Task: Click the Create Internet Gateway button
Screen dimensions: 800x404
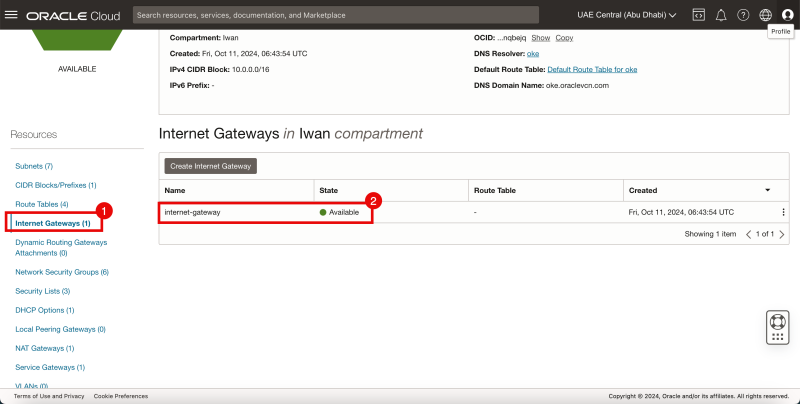Action: tap(211, 165)
